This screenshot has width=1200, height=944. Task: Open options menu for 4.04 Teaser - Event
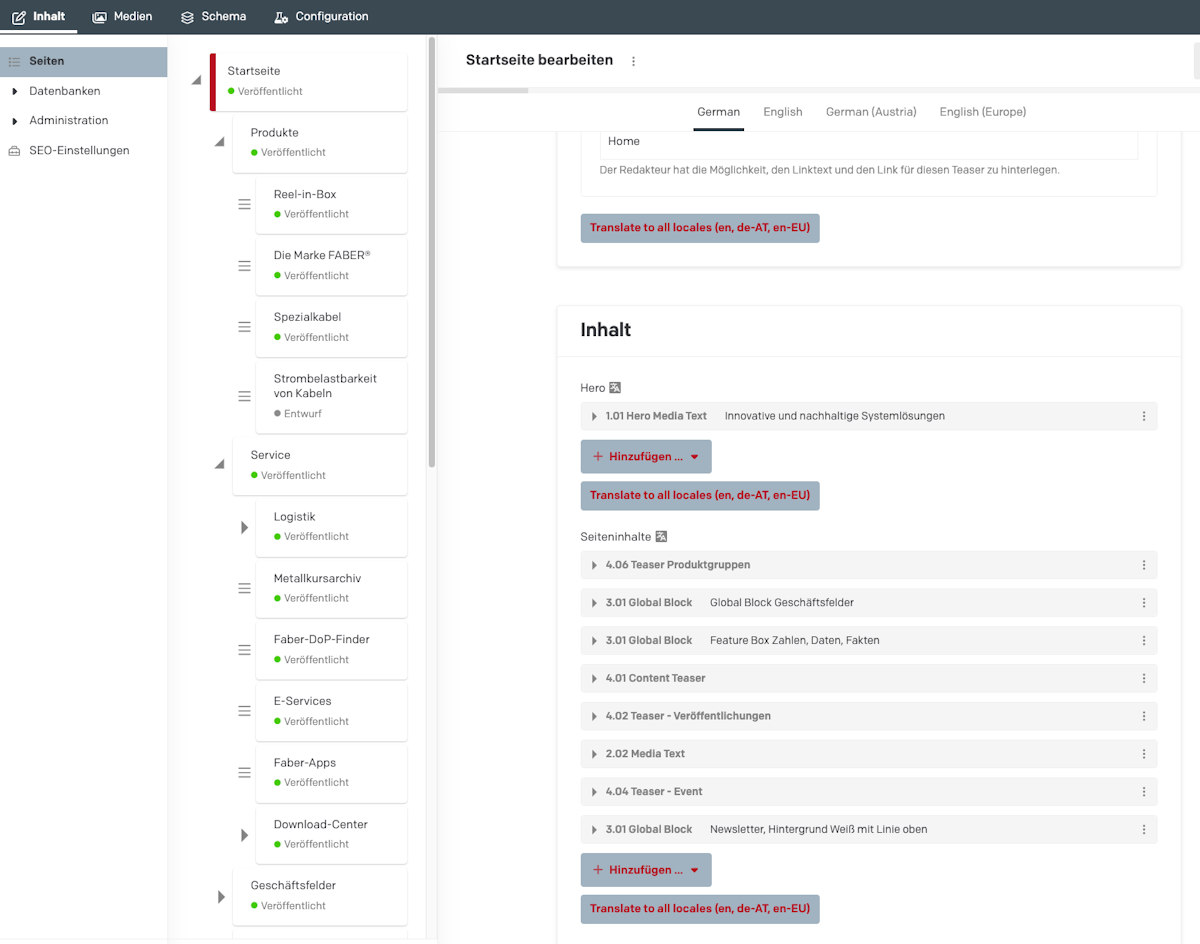coord(1144,791)
